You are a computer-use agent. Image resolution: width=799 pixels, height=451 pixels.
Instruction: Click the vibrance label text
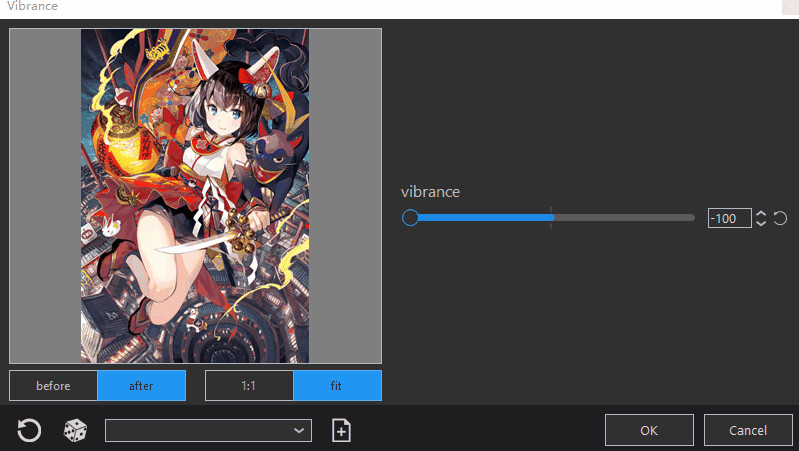pyautogui.click(x=430, y=192)
